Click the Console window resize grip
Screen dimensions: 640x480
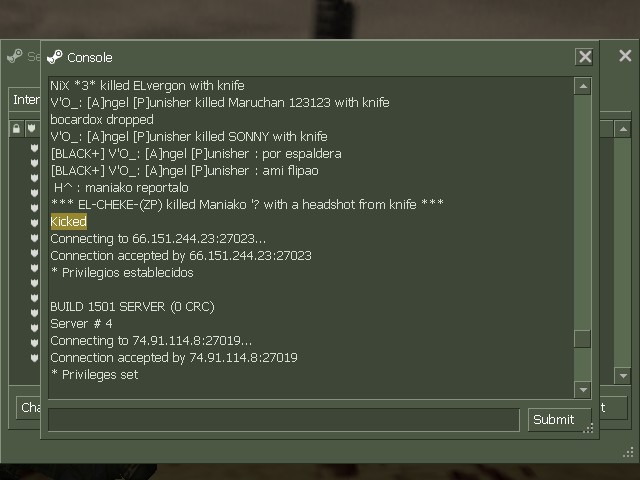tap(588, 427)
